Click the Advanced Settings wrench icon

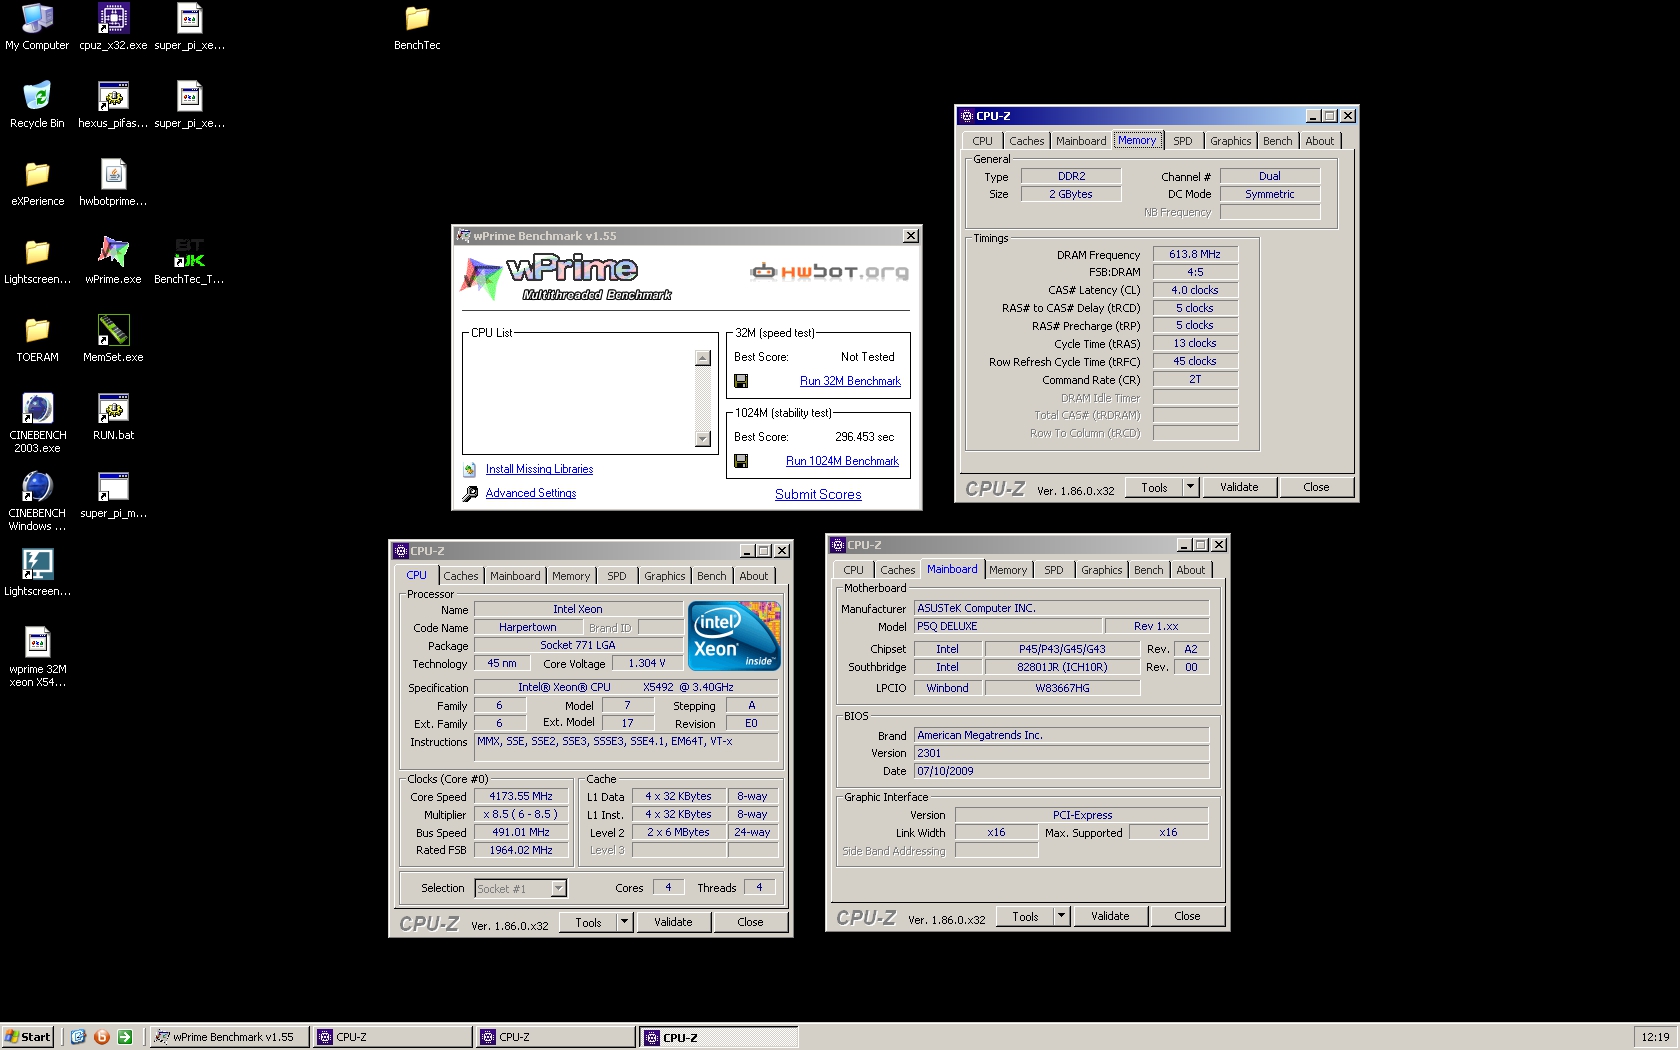[470, 493]
